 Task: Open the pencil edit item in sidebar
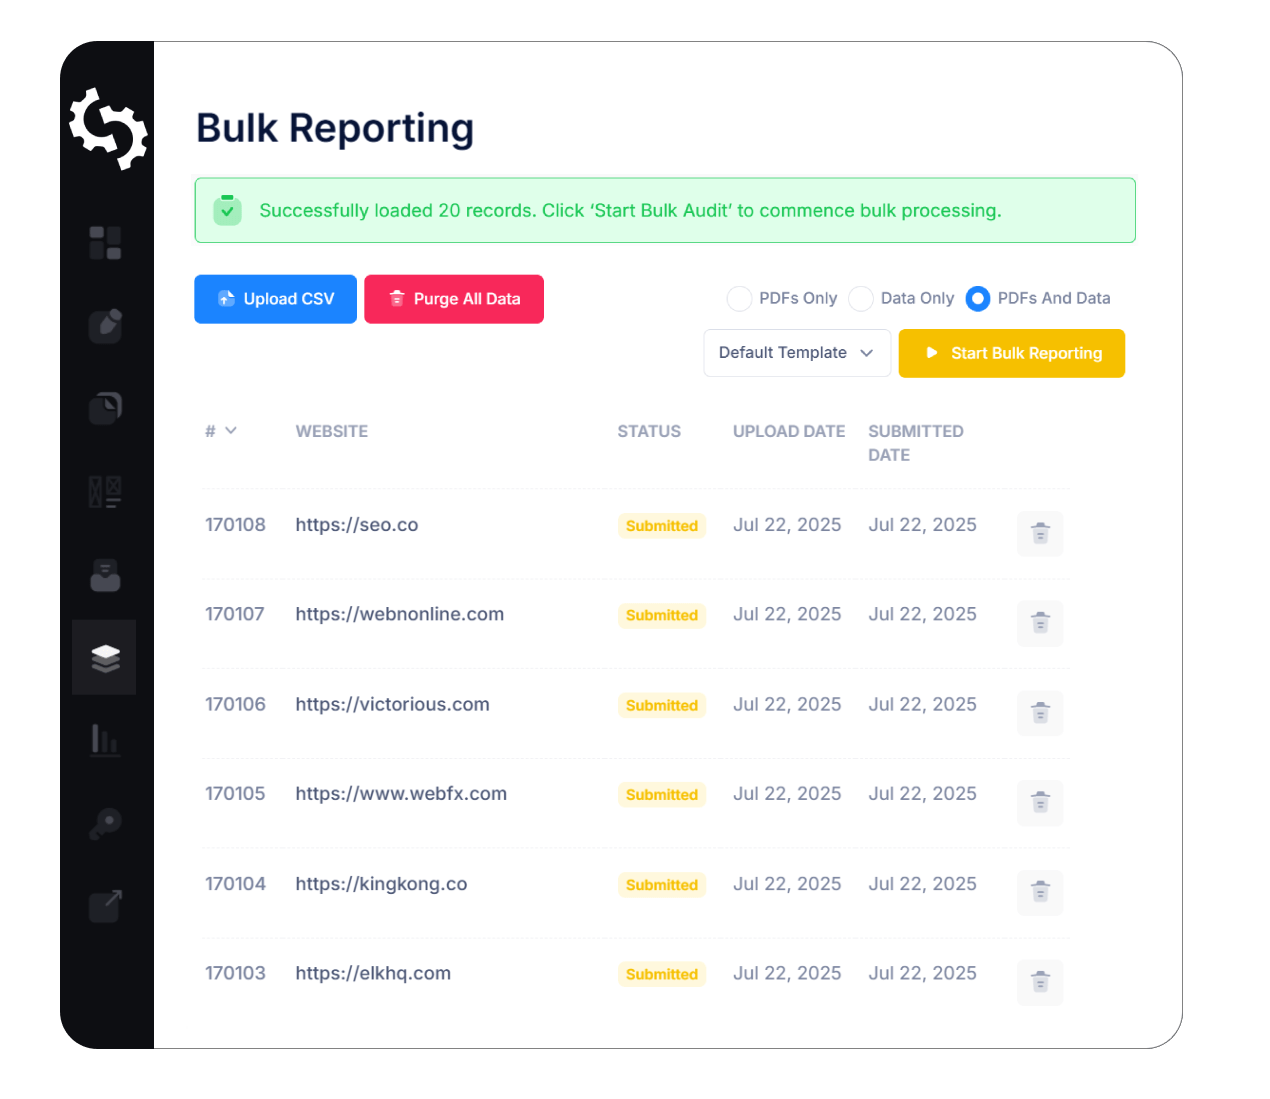[105, 325]
